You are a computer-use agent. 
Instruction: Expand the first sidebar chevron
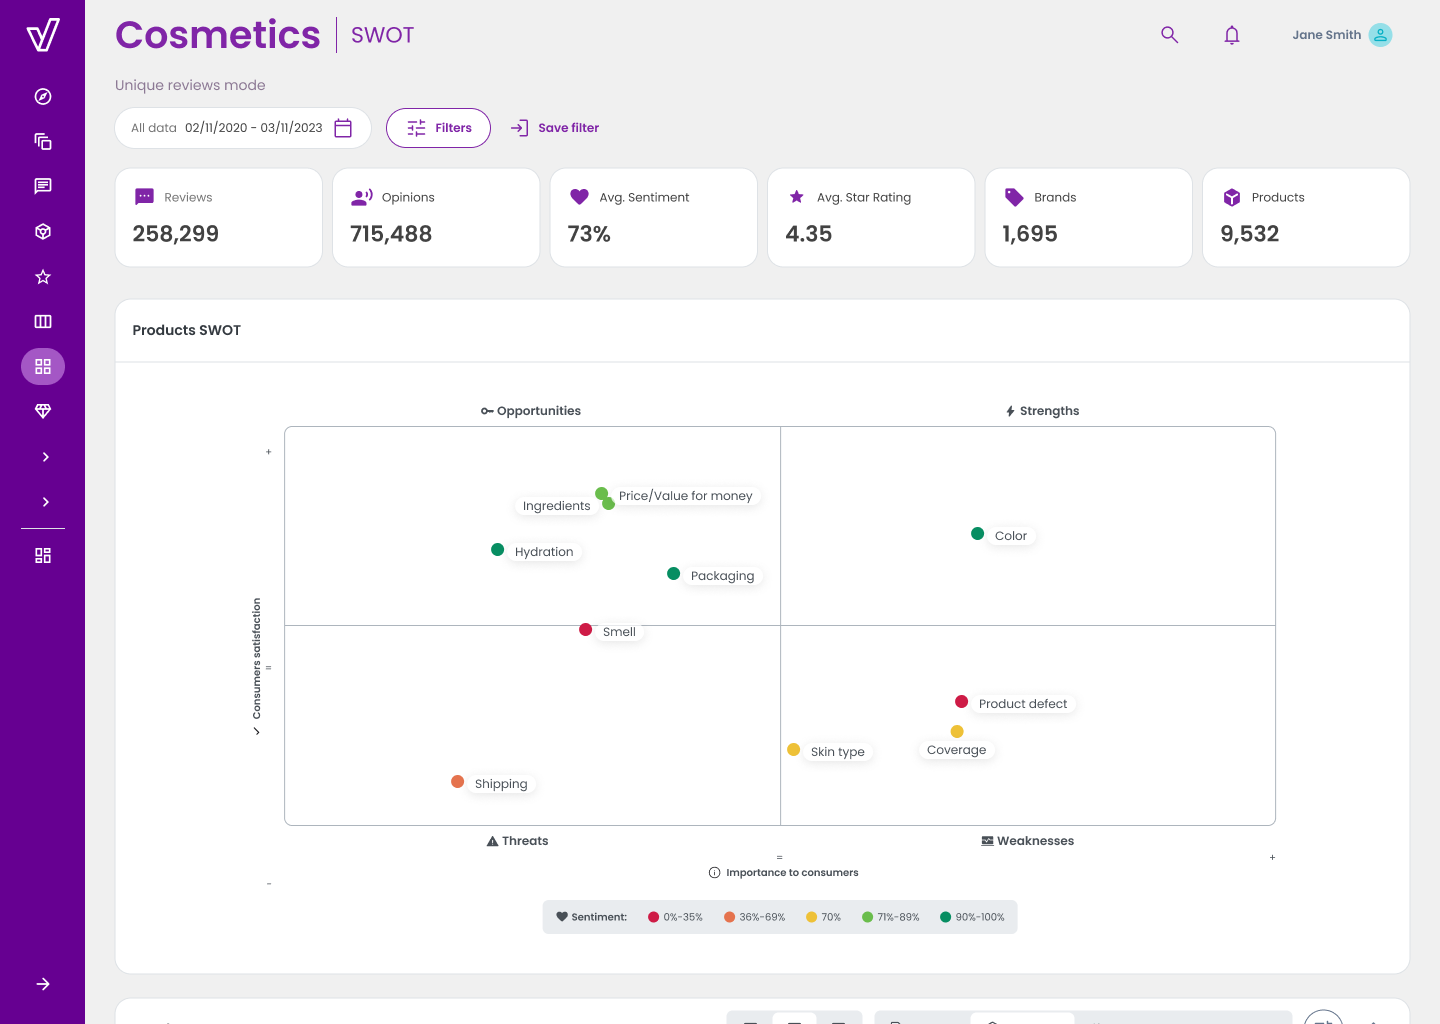coord(45,457)
